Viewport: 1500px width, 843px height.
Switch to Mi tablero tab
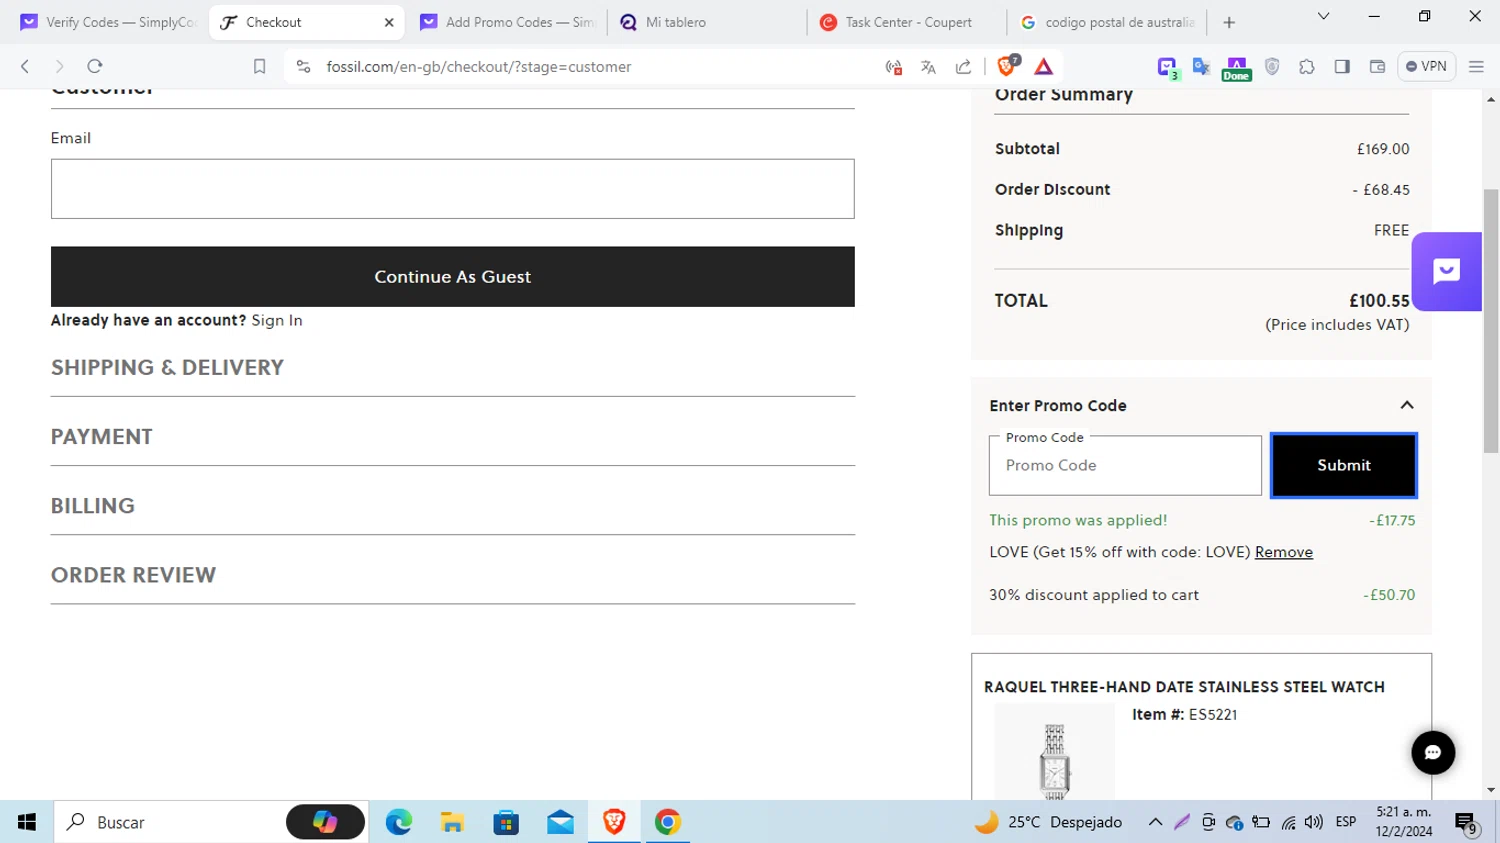tap(705, 22)
